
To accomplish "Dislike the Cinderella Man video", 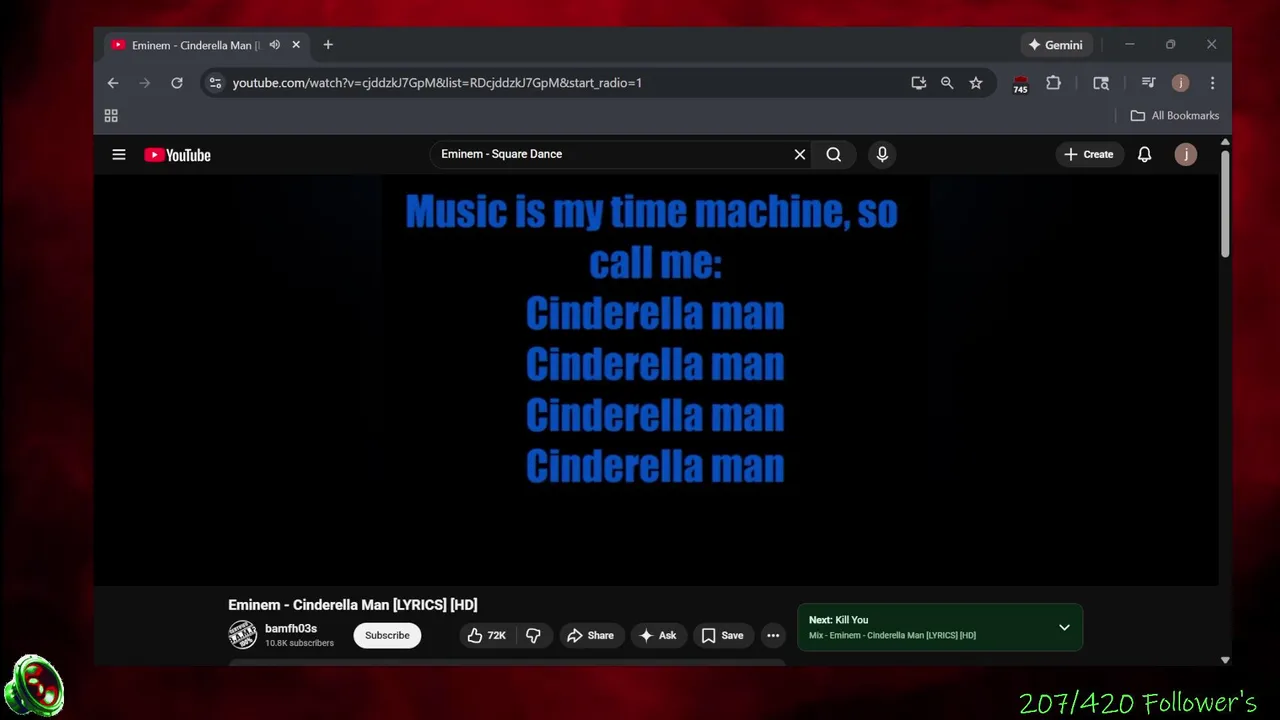I will pyautogui.click(x=533, y=635).
